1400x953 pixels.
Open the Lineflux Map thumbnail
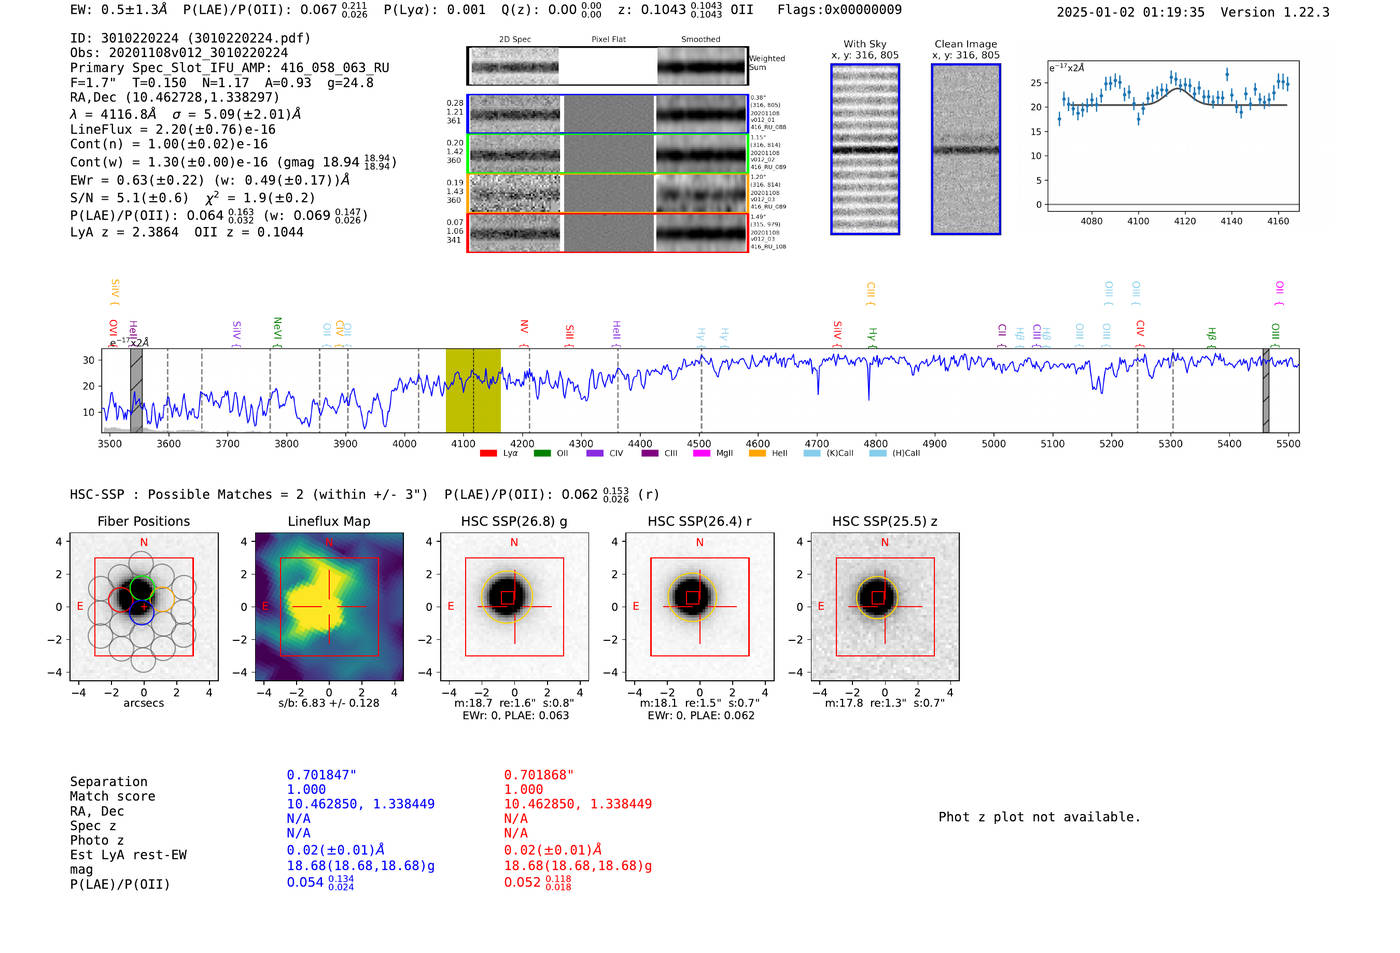pyautogui.click(x=329, y=606)
